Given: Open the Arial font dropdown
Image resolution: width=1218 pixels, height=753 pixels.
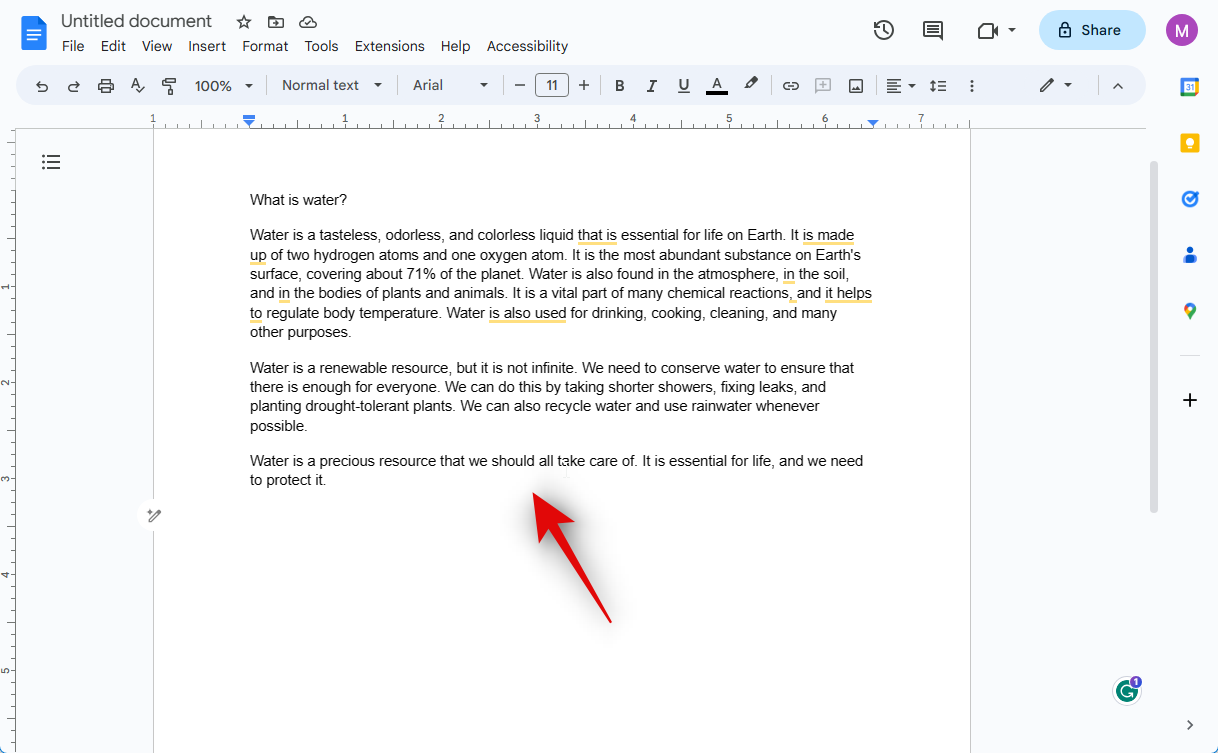Looking at the screenshot, I should pos(450,86).
